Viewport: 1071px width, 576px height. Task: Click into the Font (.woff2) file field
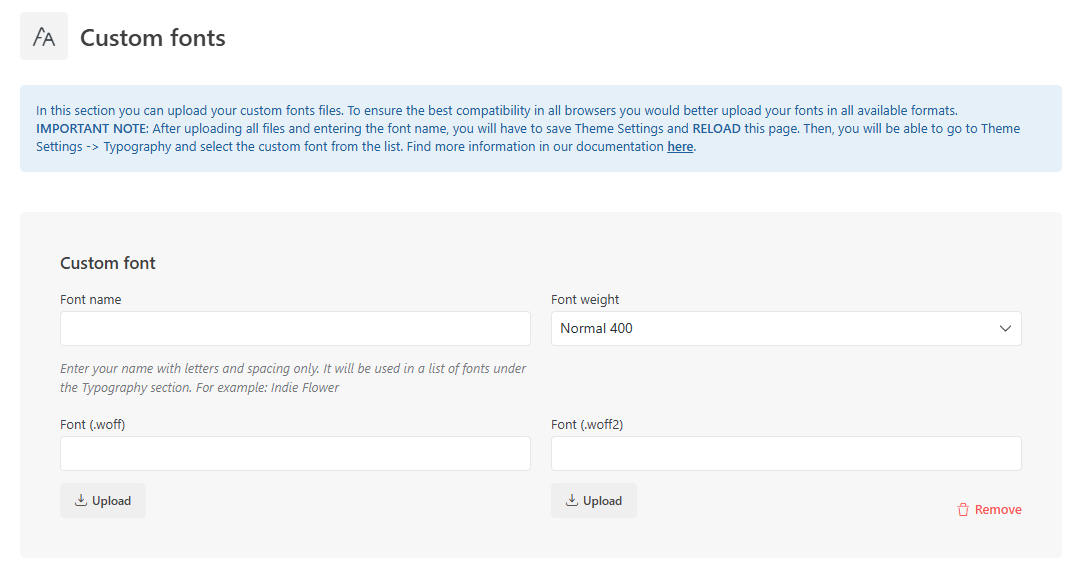[786, 454]
